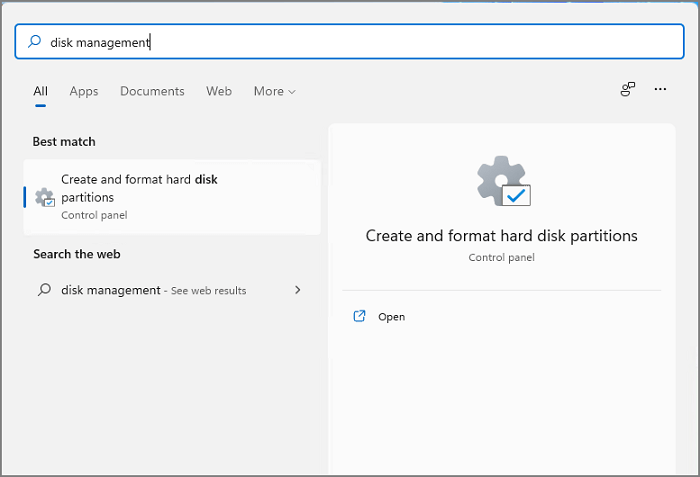Click the magnifier icon in the search box

click(34, 42)
